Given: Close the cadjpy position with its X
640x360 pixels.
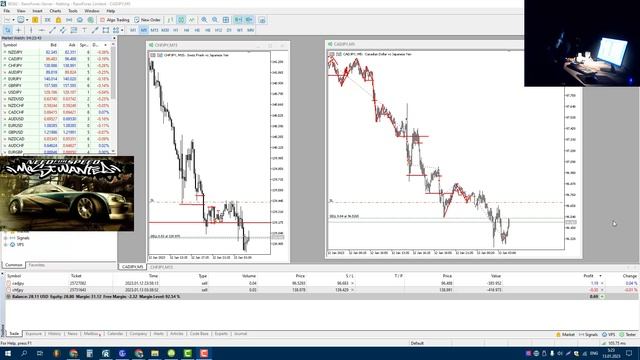Looking at the screenshot, I should point(602,283).
